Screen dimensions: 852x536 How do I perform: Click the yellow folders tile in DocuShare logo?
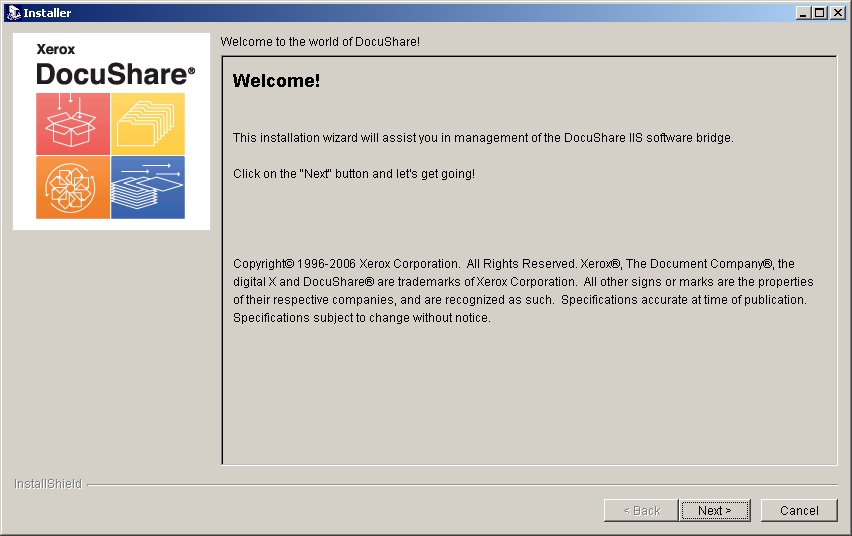(x=148, y=124)
